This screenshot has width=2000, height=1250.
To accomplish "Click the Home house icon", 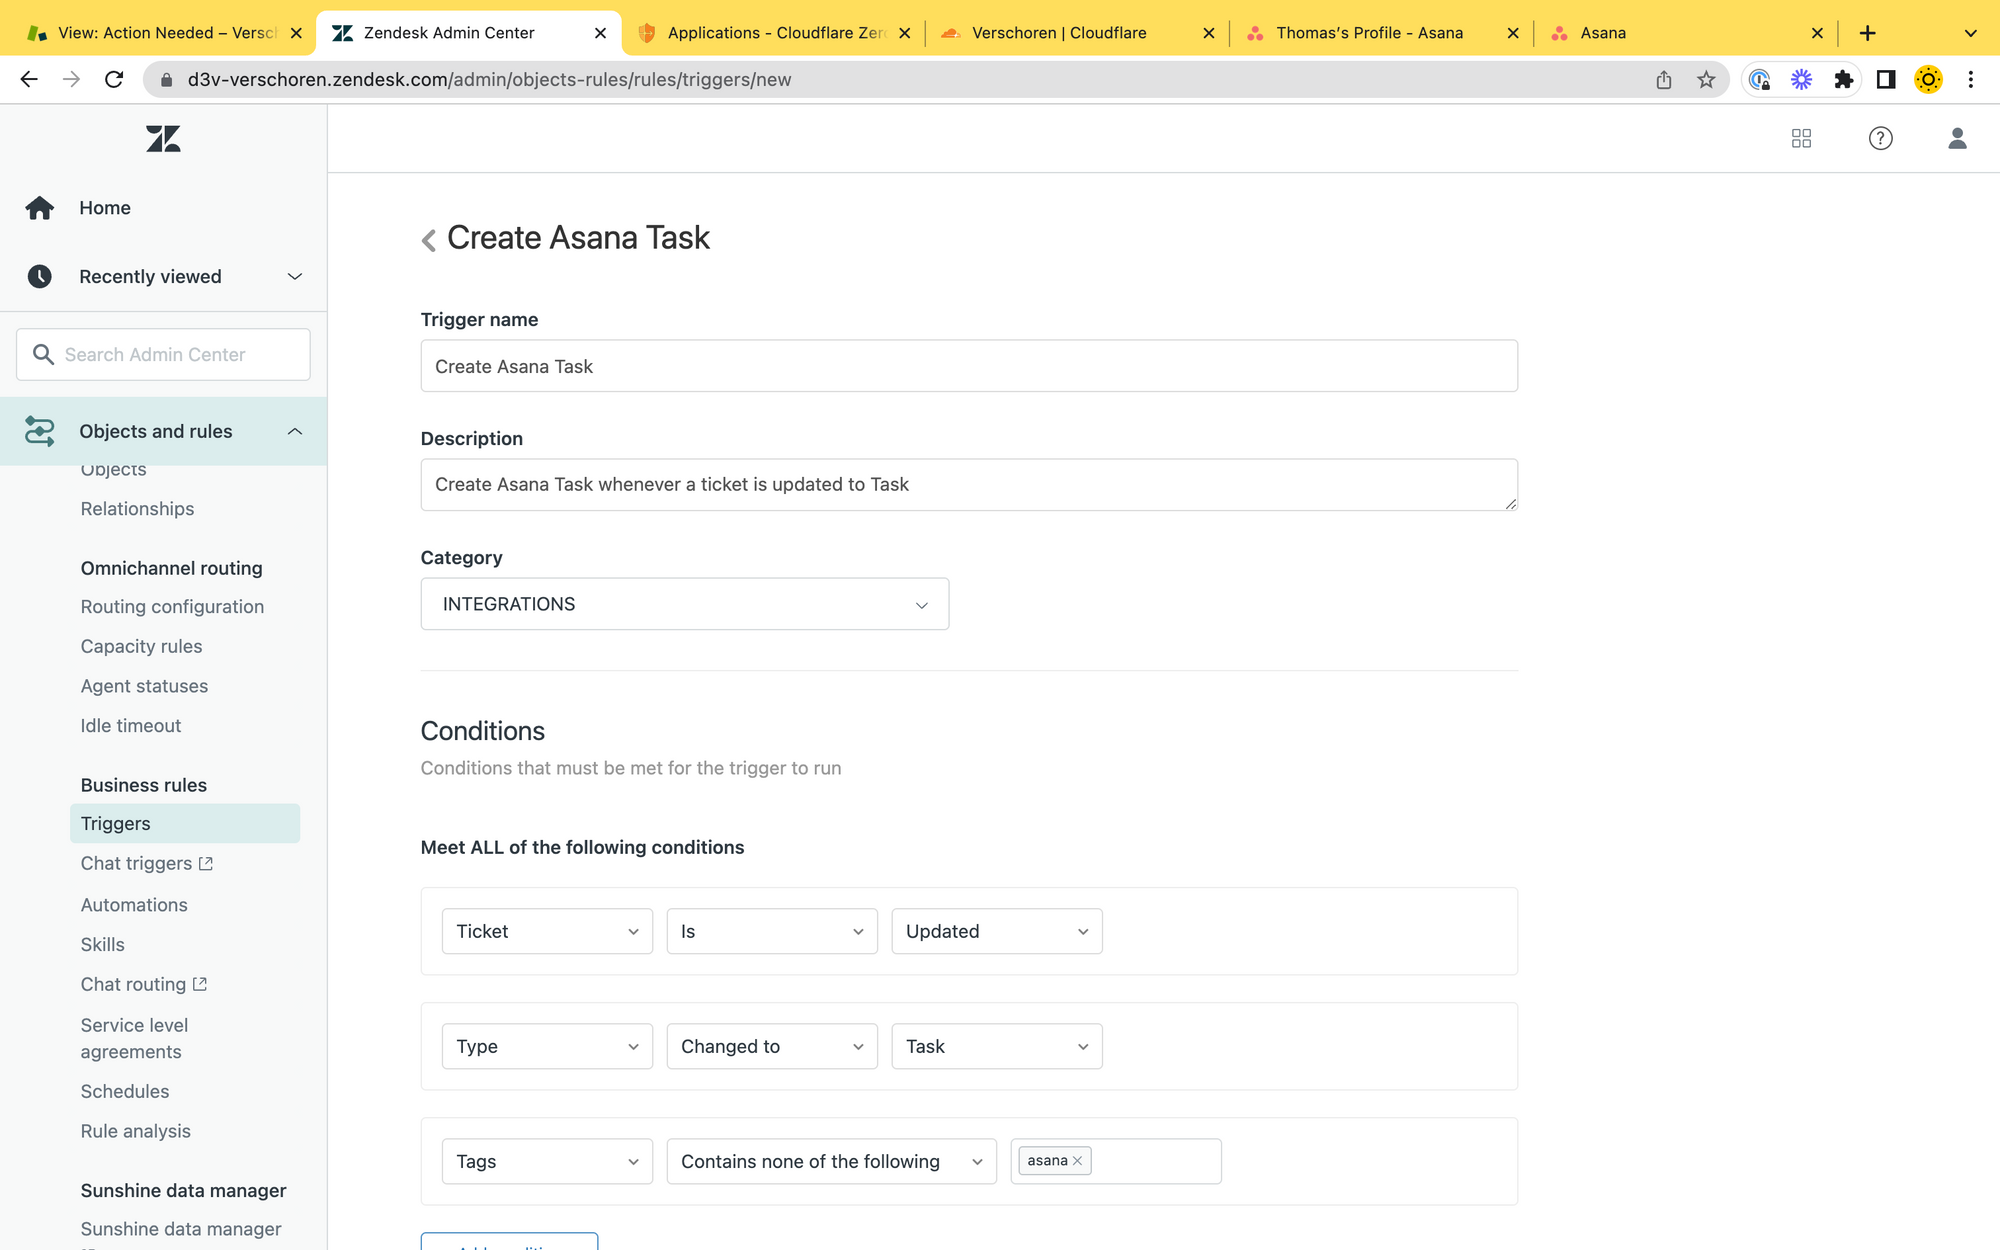I will [40, 208].
